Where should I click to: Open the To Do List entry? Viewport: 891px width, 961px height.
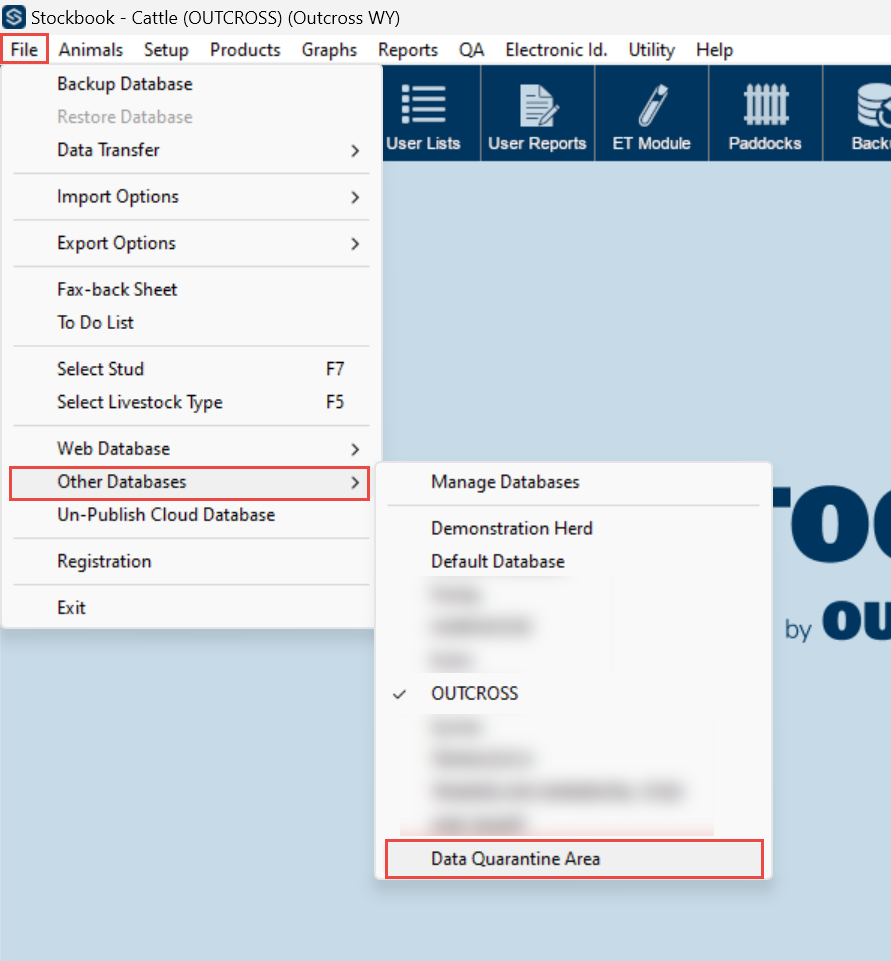(95, 322)
